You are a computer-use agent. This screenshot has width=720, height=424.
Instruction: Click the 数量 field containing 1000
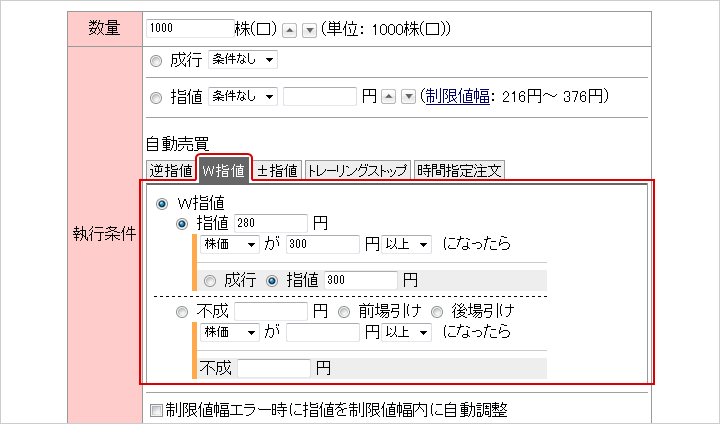[x=190, y=28]
